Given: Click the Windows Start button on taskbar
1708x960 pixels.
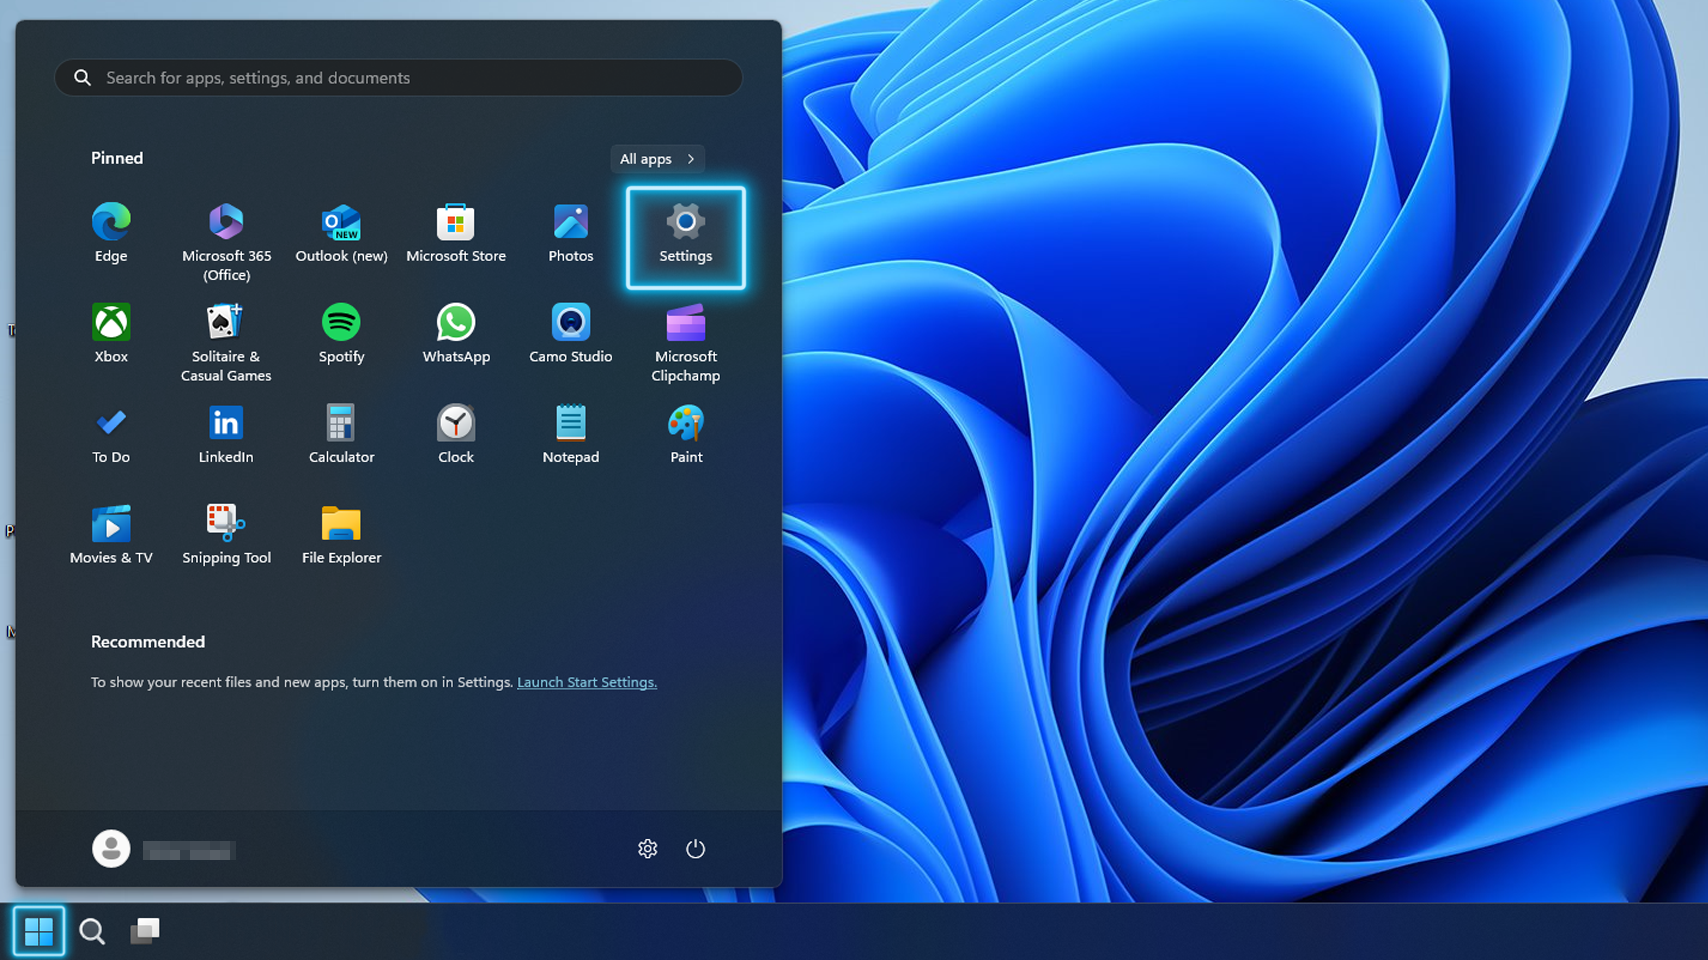Looking at the screenshot, I should point(39,931).
